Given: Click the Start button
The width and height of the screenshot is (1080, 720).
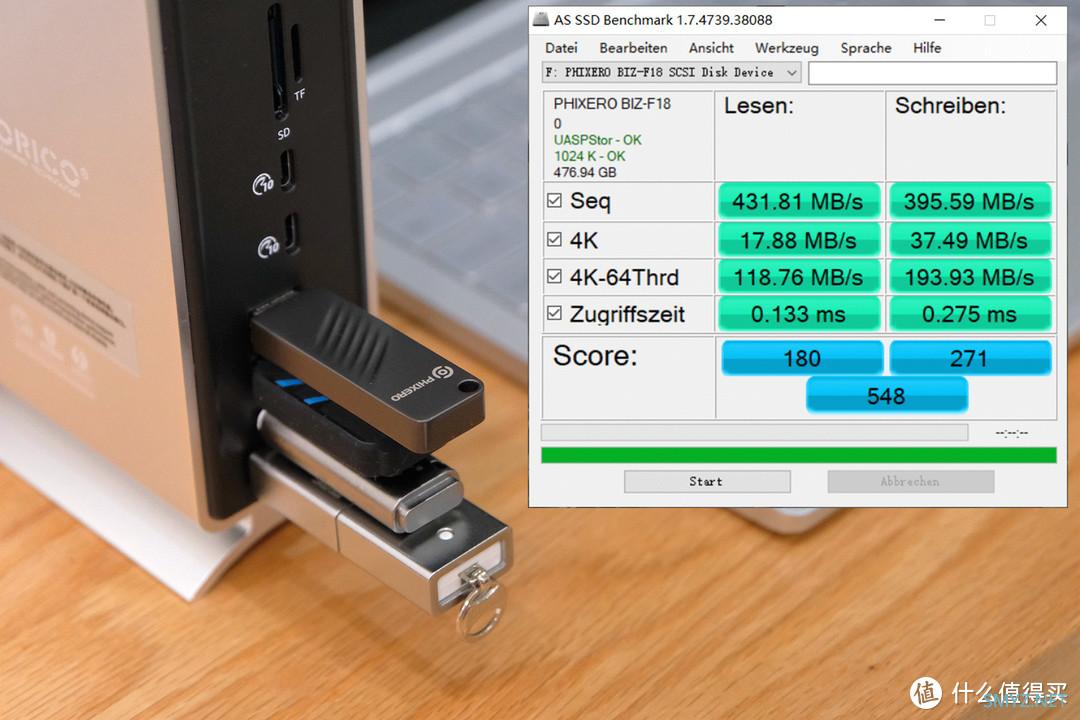Looking at the screenshot, I should [707, 482].
